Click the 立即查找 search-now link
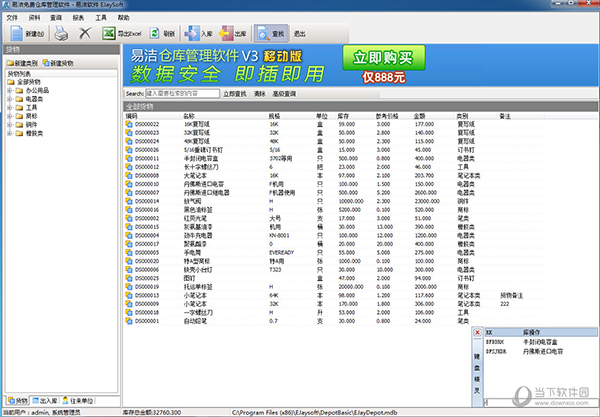Viewport: 600px width, 417px height. (x=235, y=94)
